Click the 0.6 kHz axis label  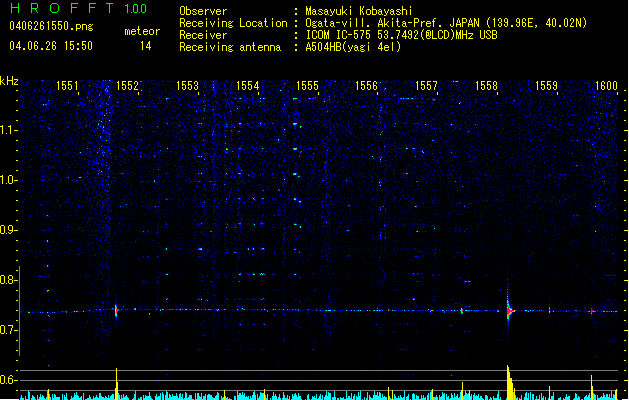point(8,380)
